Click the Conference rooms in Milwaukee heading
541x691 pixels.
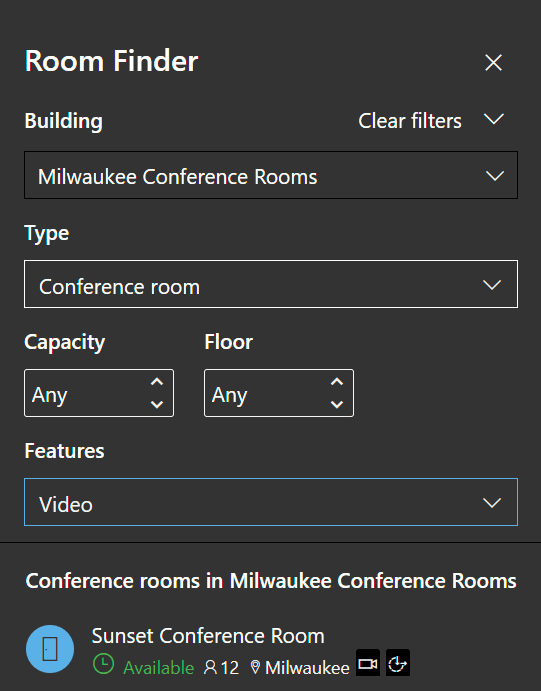tap(271, 581)
